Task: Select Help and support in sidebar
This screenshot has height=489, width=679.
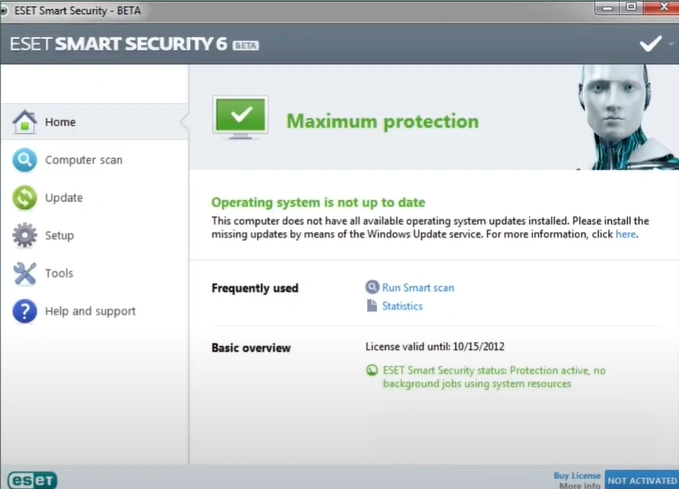Action: point(90,311)
